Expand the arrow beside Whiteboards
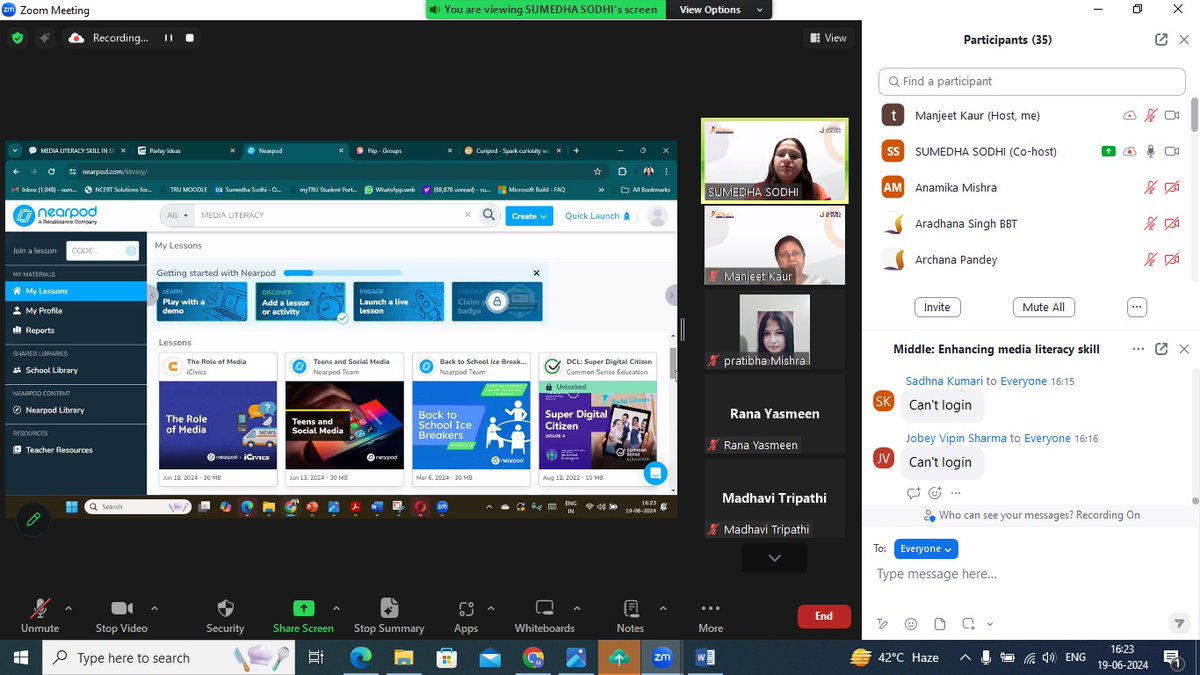Viewport: 1200px width, 675px height. [579, 607]
